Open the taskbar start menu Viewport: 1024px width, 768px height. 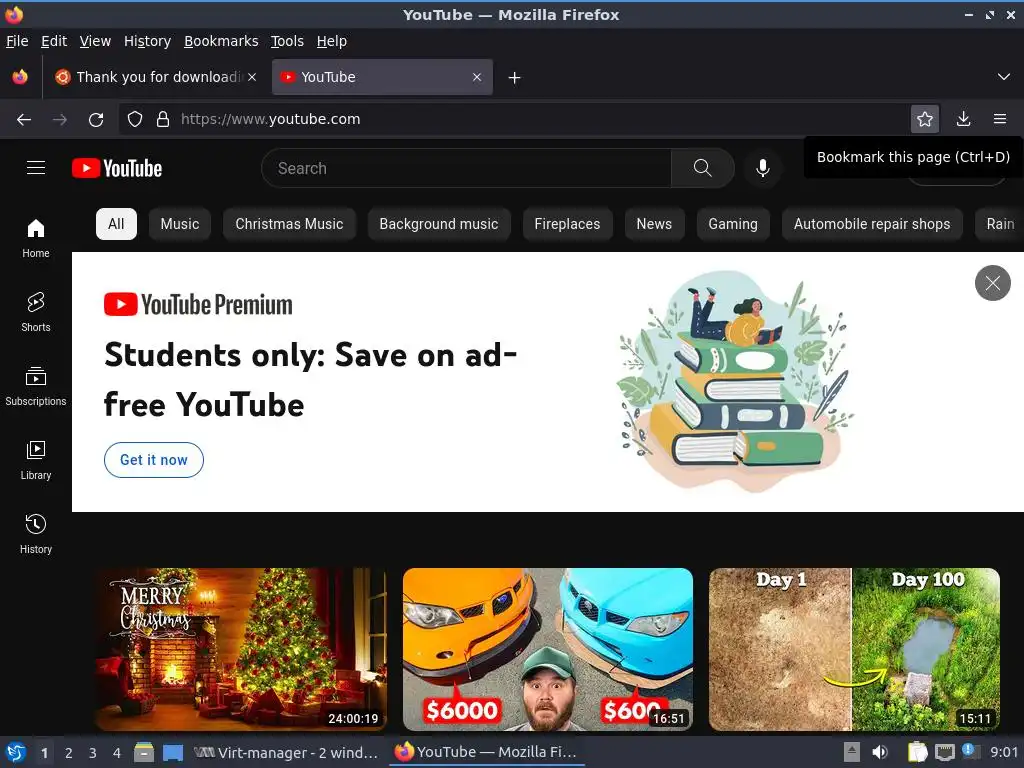click(x=16, y=752)
